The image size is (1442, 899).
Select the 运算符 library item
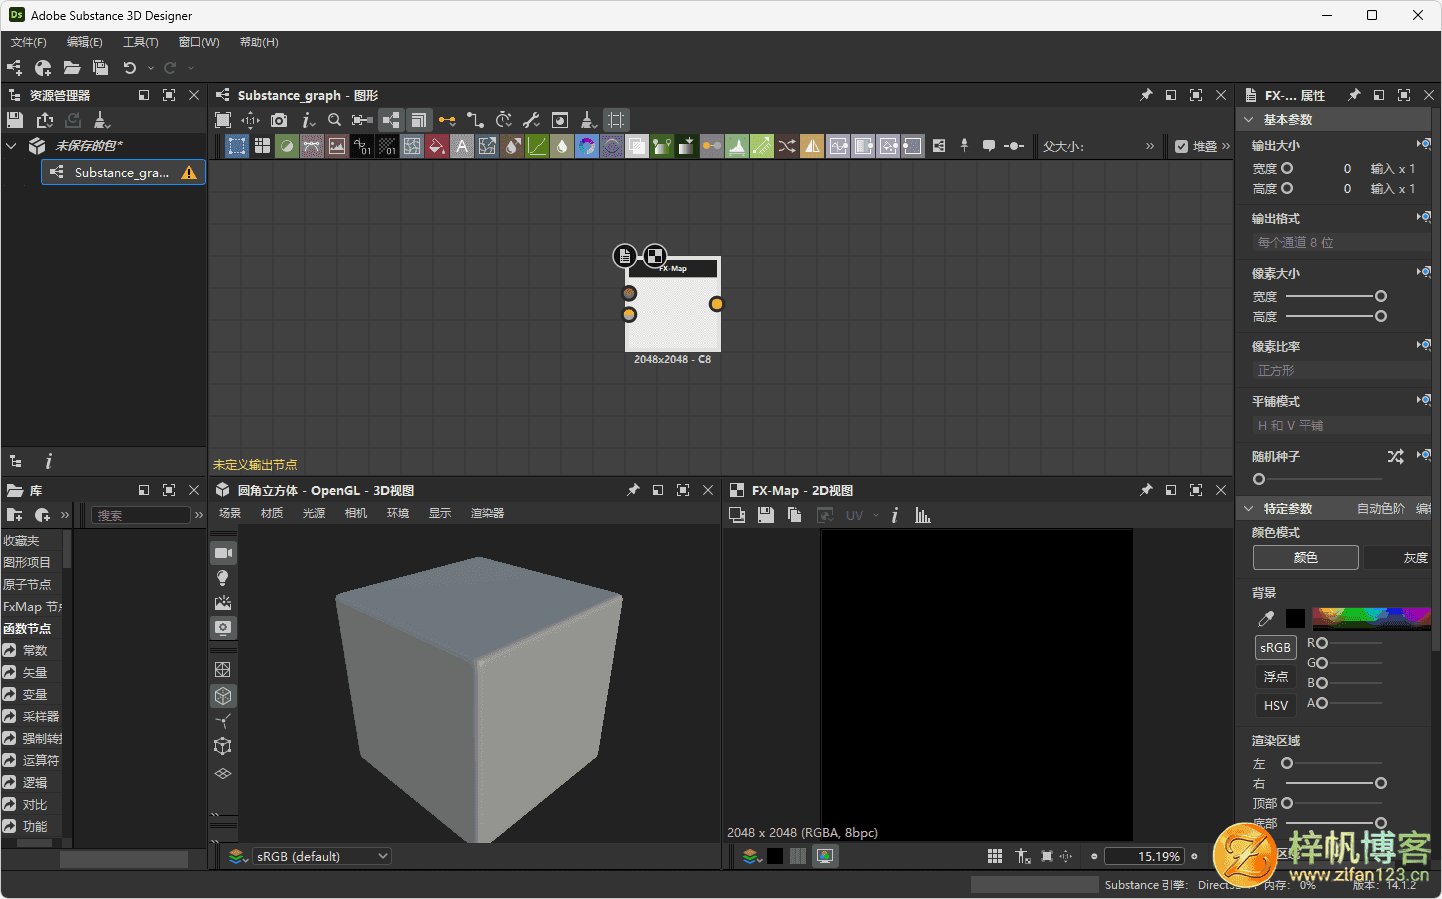pyautogui.click(x=31, y=761)
